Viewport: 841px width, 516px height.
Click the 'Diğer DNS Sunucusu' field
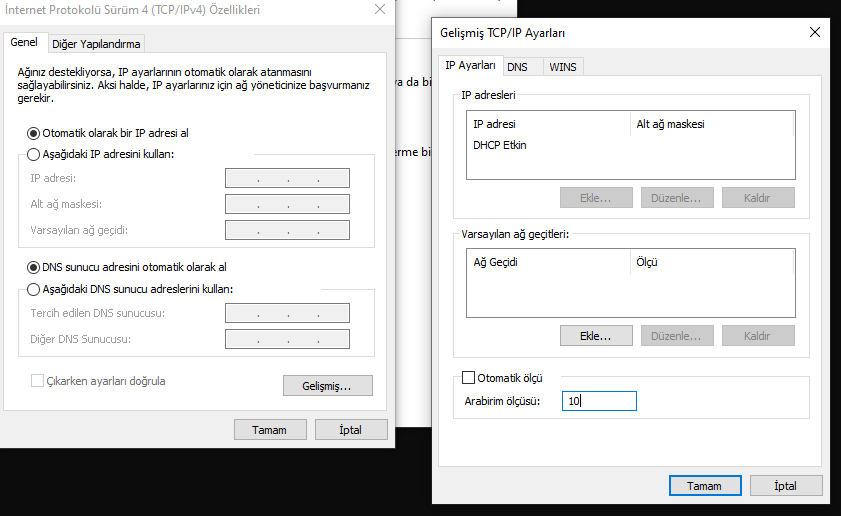[287, 339]
